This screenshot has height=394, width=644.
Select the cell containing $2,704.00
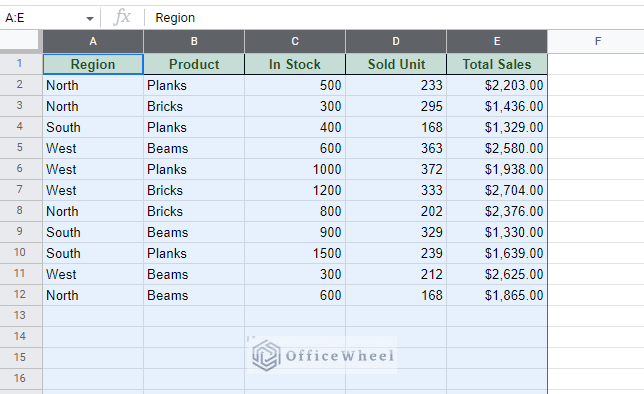(x=497, y=190)
